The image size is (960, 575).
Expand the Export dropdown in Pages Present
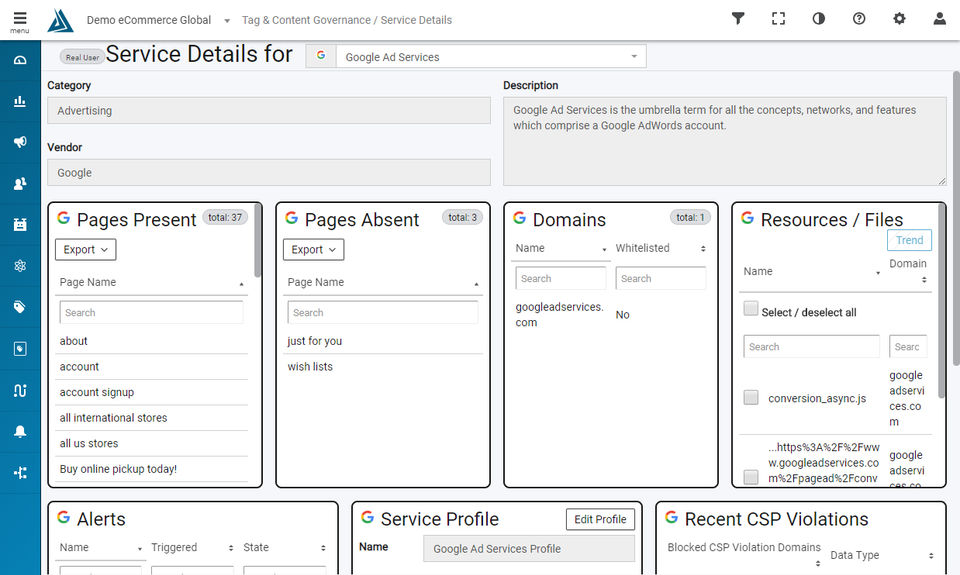click(x=86, y=250)
